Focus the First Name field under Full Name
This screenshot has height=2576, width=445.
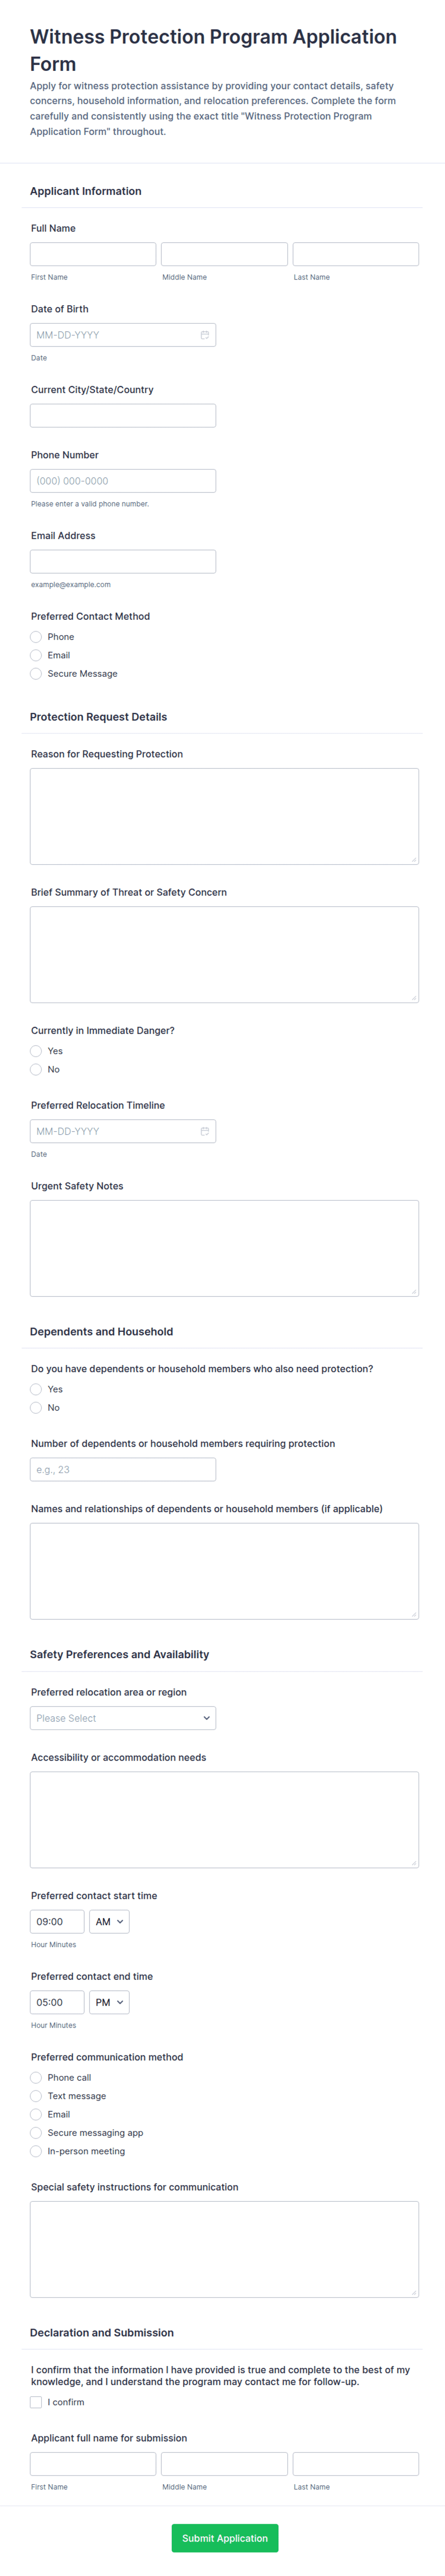point(93,254)
